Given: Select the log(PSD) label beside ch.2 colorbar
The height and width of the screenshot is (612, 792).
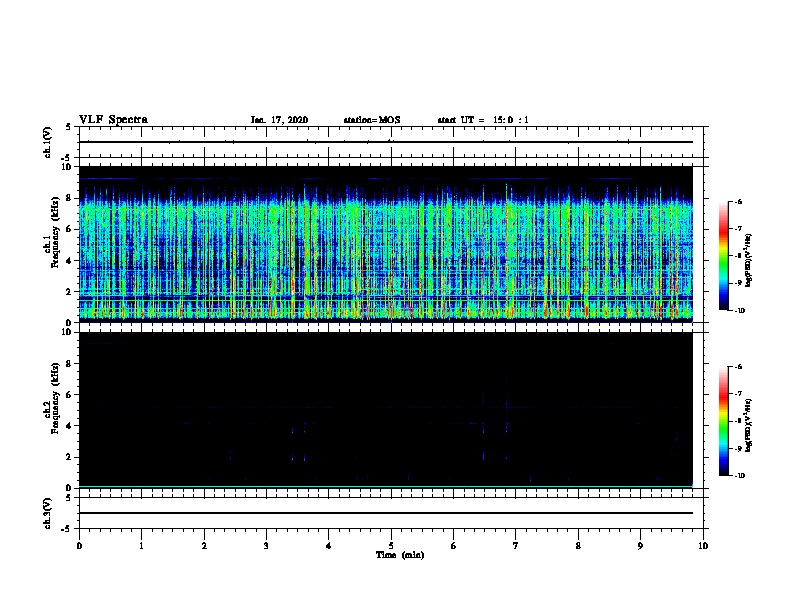Looking at the screenshot, I should 749,426.
